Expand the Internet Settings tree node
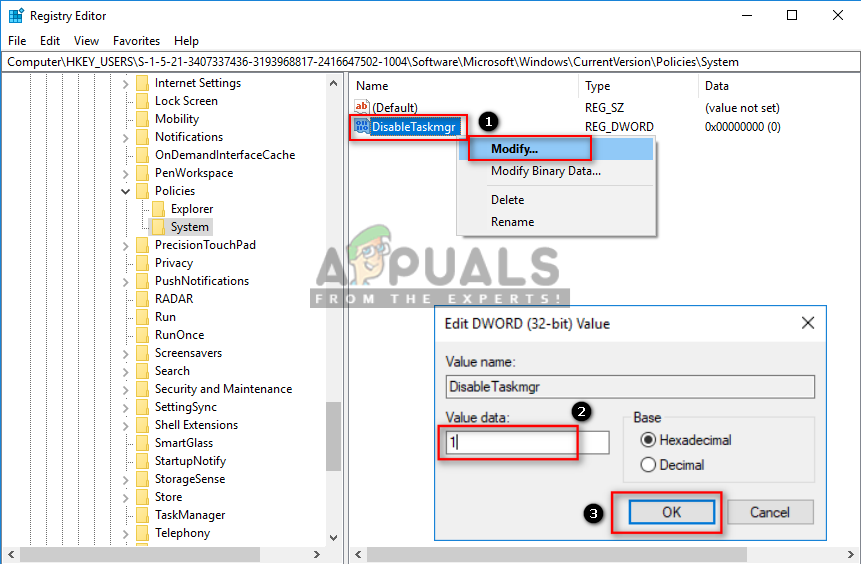This screenshot has width=861, height=564. tap(125, 83)
